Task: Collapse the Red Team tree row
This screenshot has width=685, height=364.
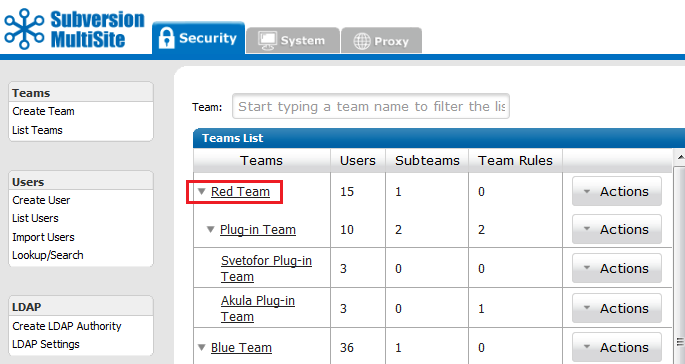Action: click(x=201, y=191)
